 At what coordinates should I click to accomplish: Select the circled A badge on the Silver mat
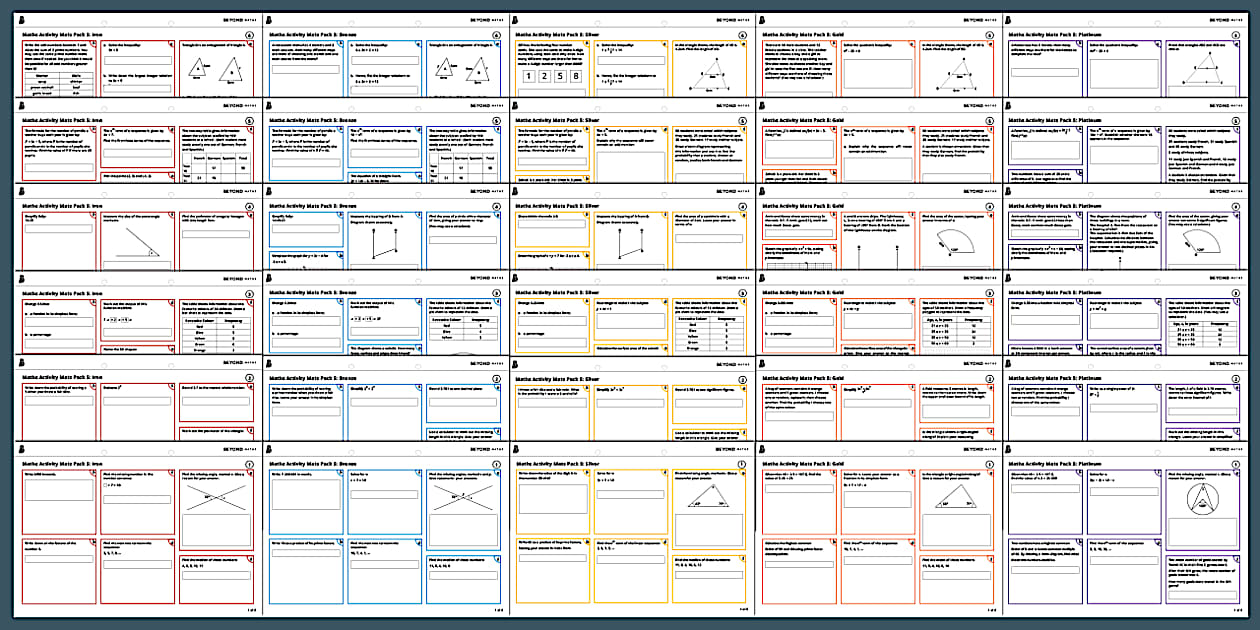(742, 35)
